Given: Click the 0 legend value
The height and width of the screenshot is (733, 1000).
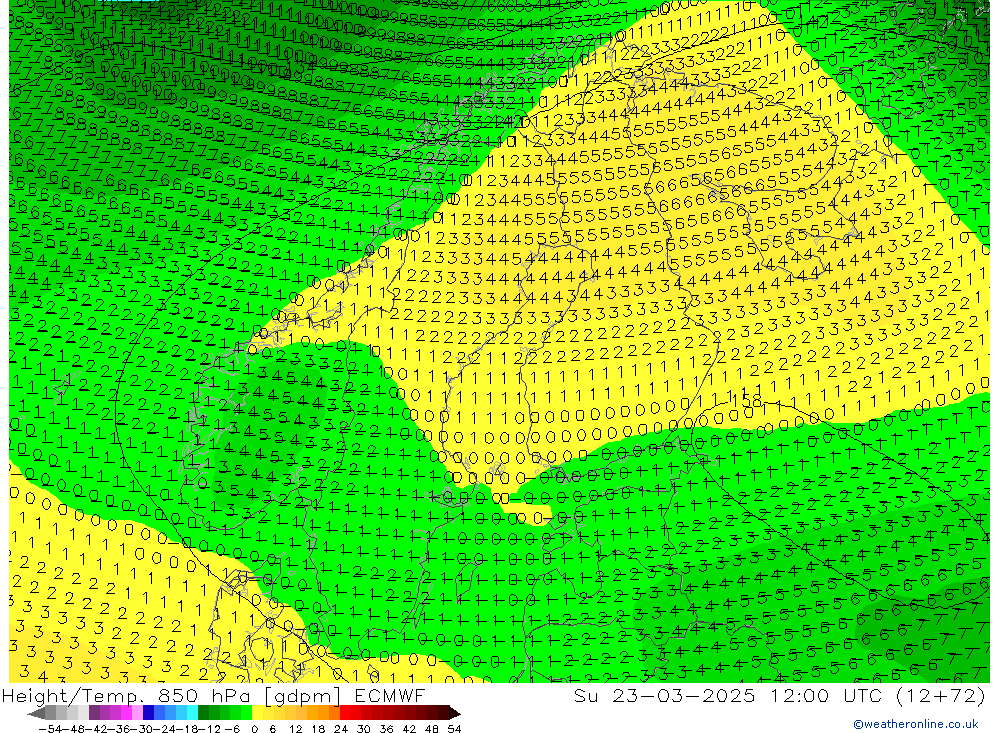Looking at the screenshot, I should pos(254,729).
